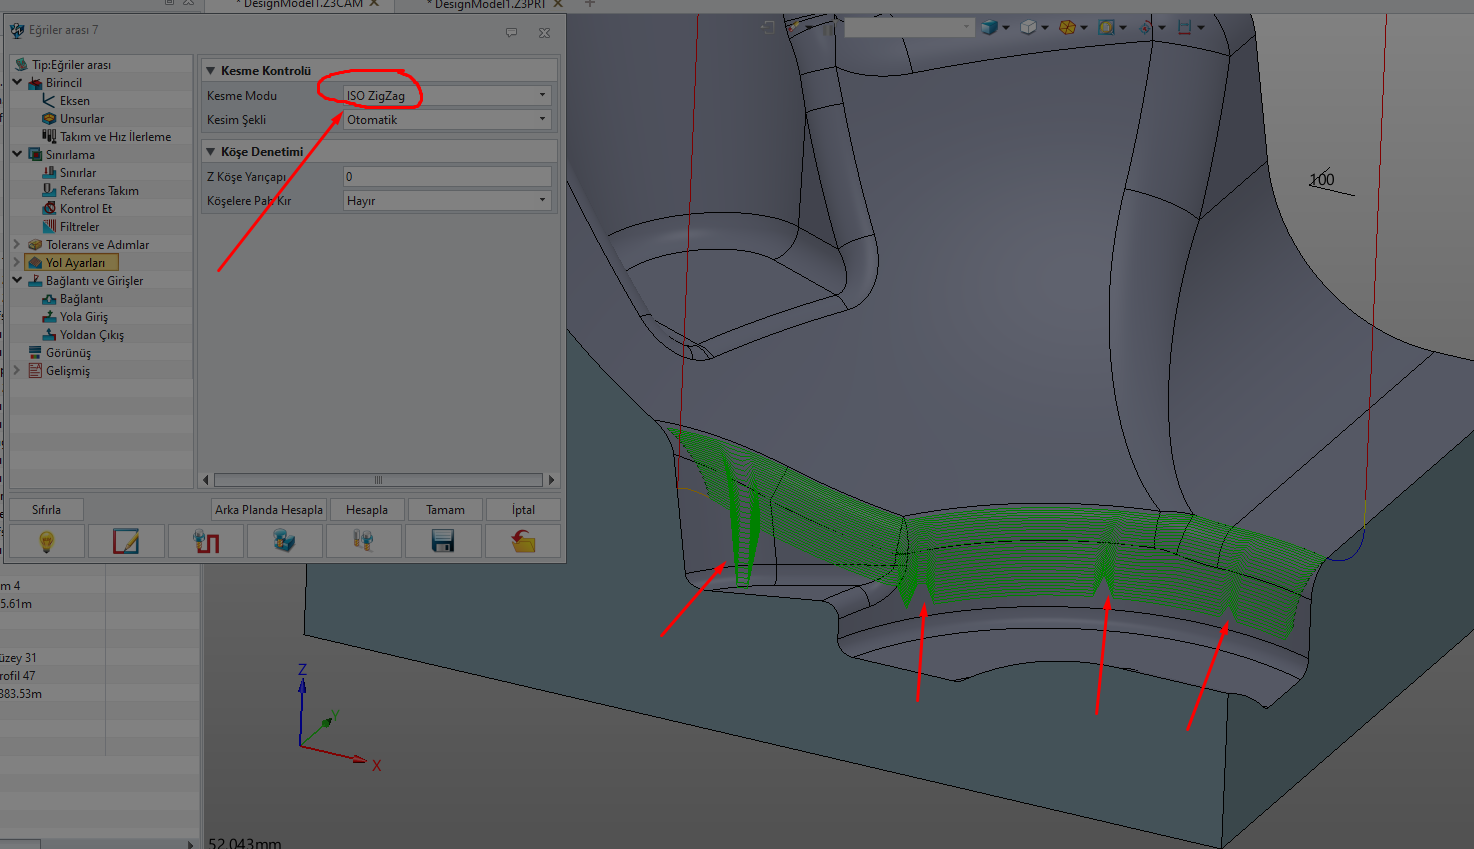Click the horizontal scrollbar in settings panel
Image resolution: width=1474 pixels, height=849 pixels.
coord(378,480)
